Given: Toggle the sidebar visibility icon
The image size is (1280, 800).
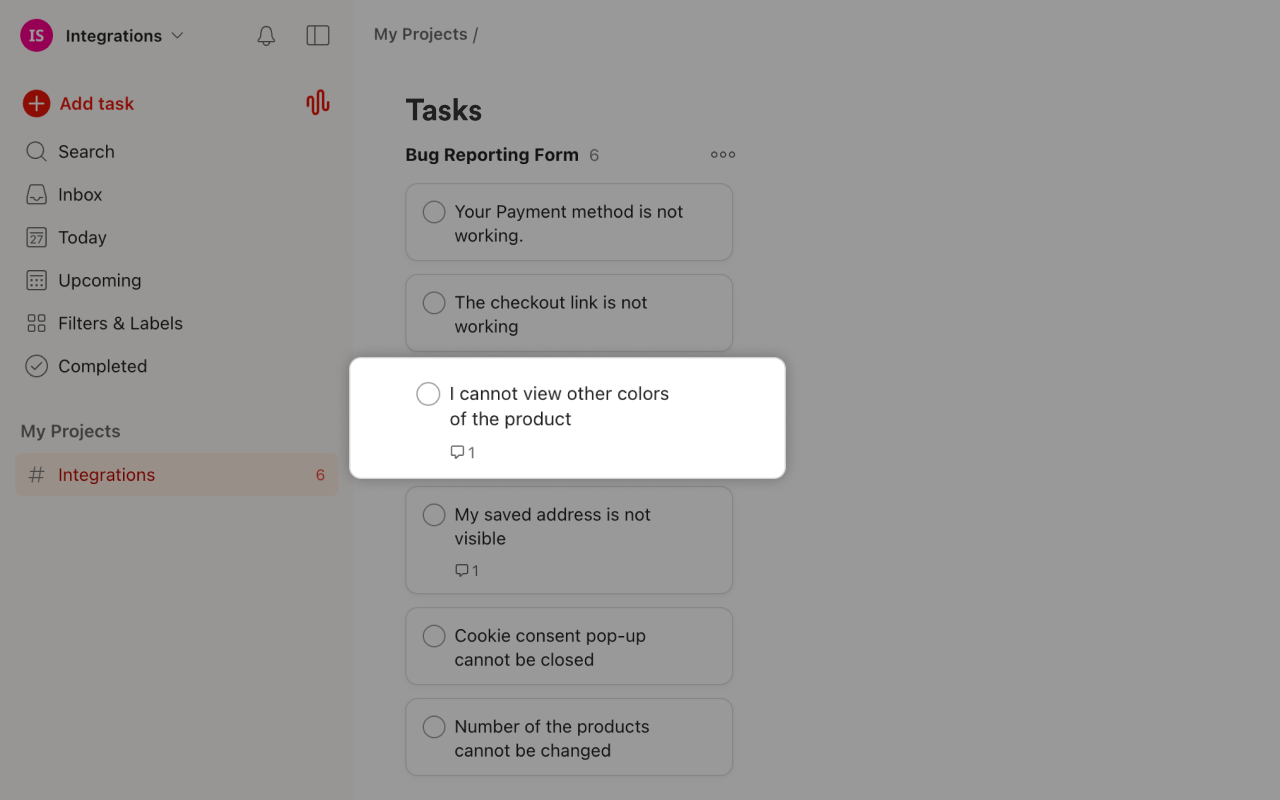Looking at the screenshot, I should [x=317, y=35].
